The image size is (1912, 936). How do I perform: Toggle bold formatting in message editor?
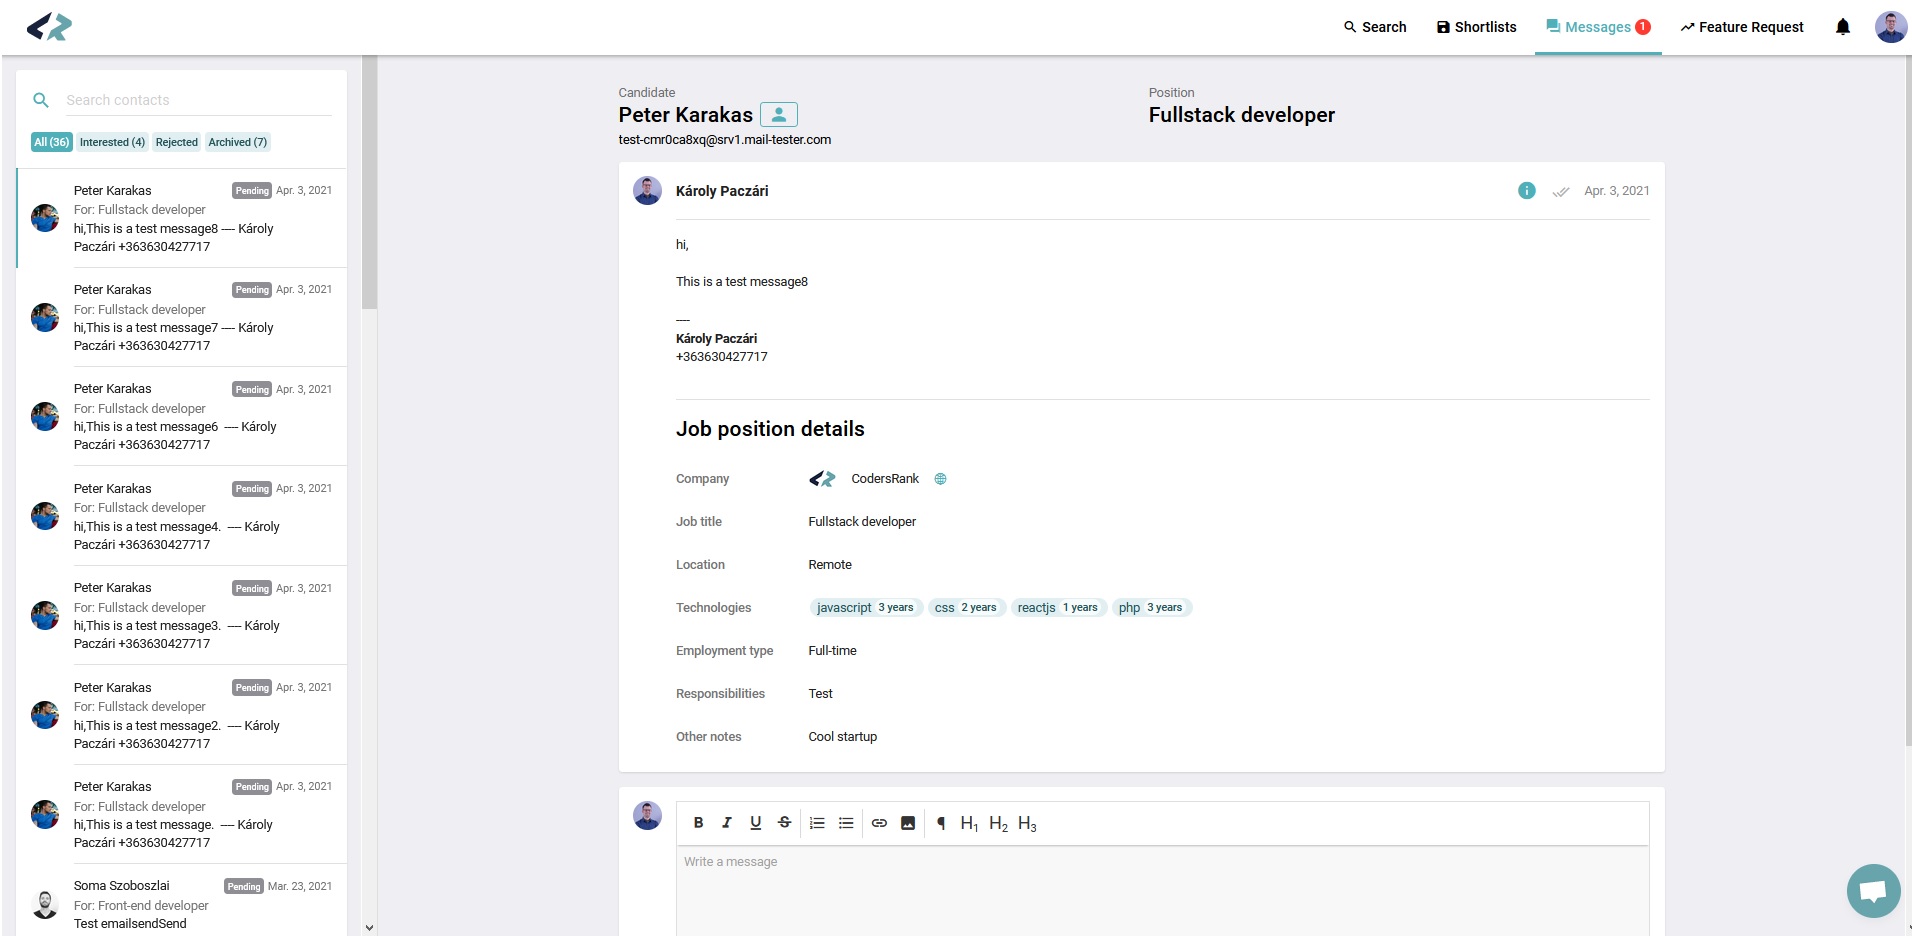coord(698,823)
